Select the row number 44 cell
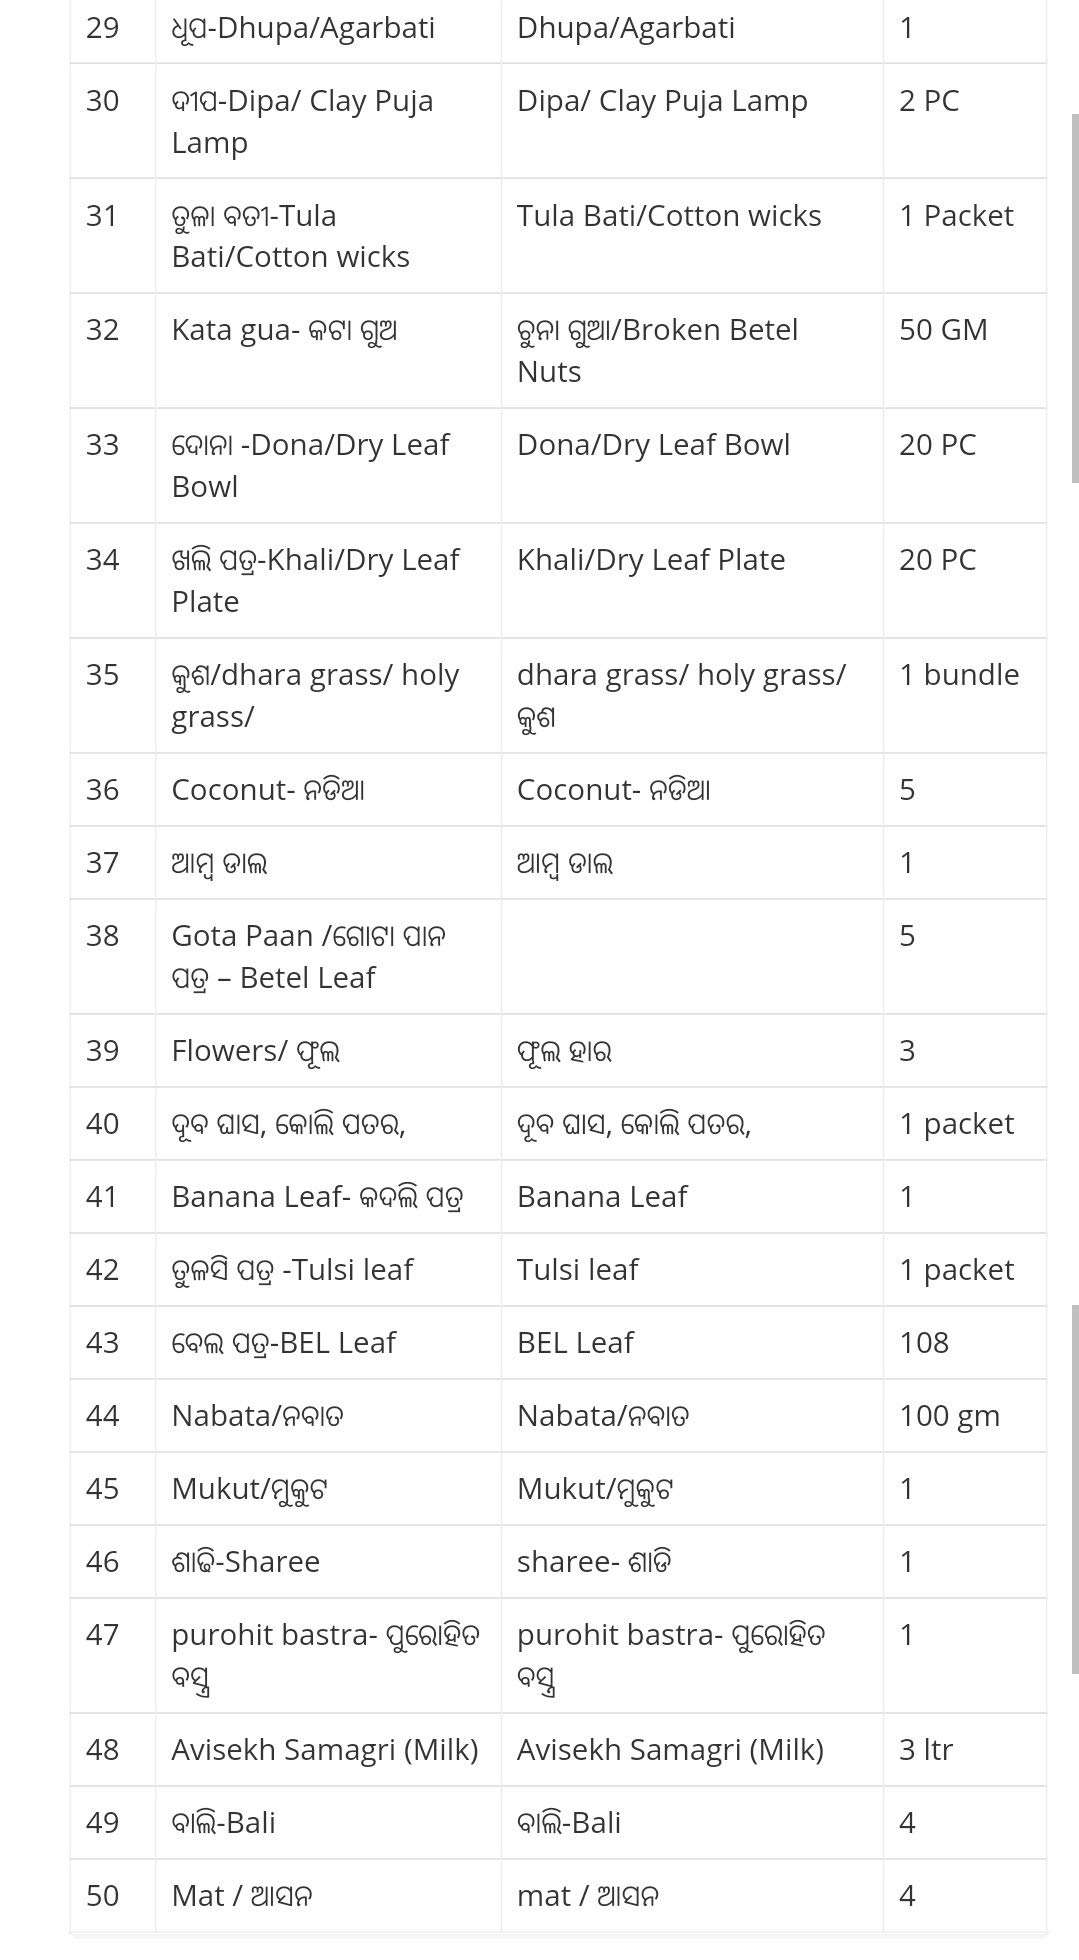 (x=103, y=1415)
